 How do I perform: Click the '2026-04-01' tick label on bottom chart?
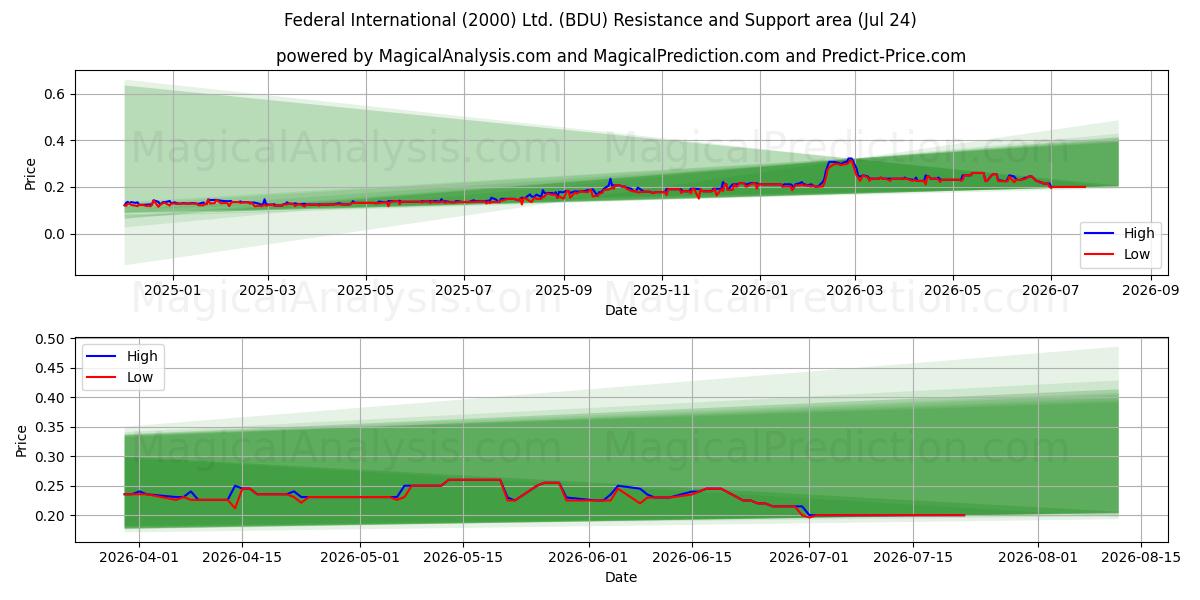(x=139, y=559)
